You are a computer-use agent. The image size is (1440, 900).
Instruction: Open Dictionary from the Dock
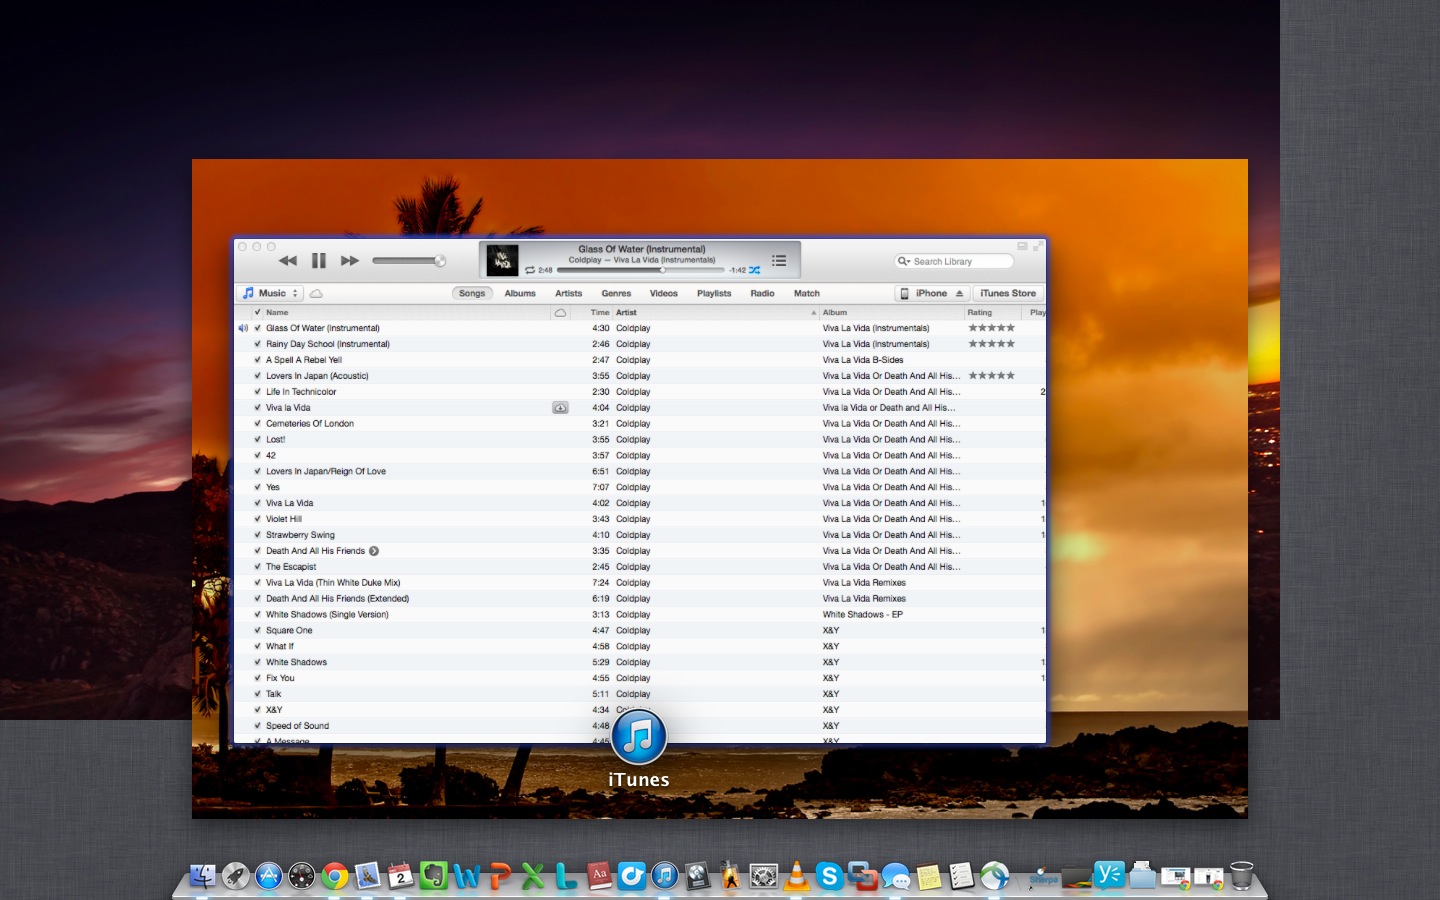click(599, 877)
